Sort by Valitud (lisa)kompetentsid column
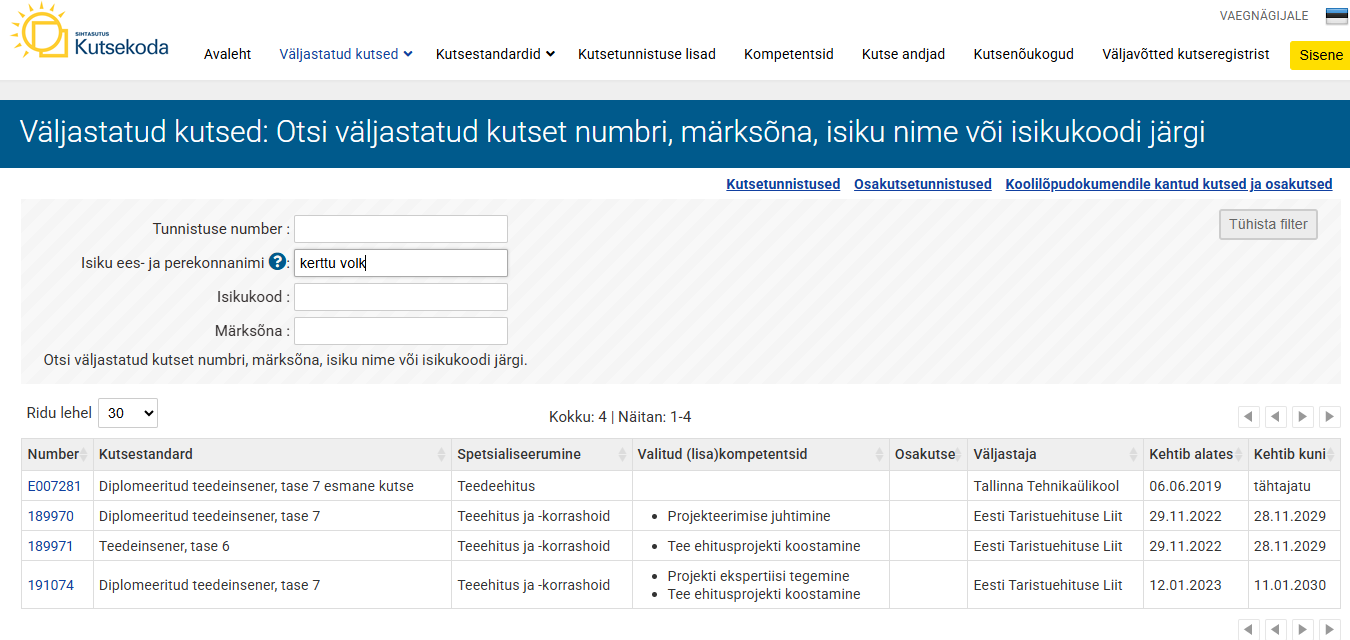The width and height of the screenshot is (1350, 640). [760, 454]
